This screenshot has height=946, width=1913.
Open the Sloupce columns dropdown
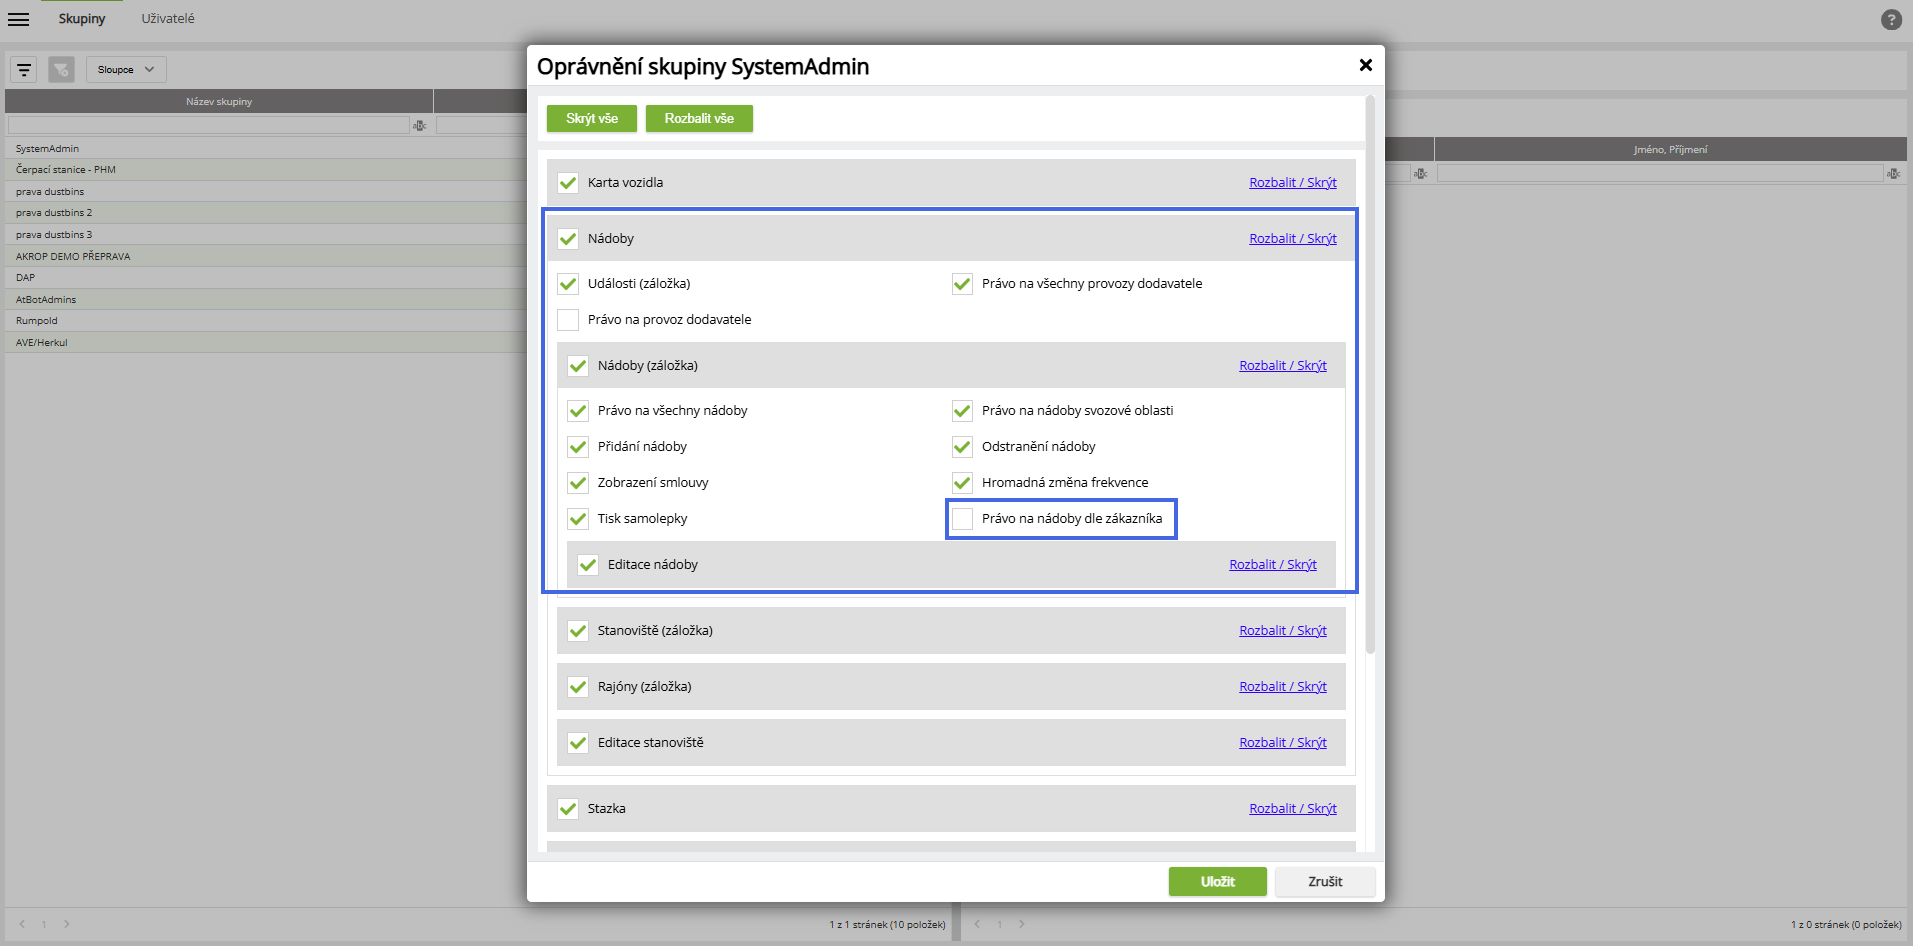126,69
